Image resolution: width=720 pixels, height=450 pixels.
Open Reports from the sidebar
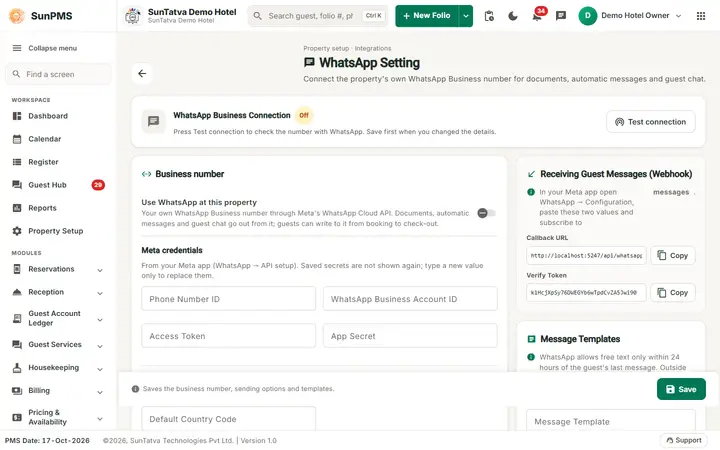coord(58,208)
